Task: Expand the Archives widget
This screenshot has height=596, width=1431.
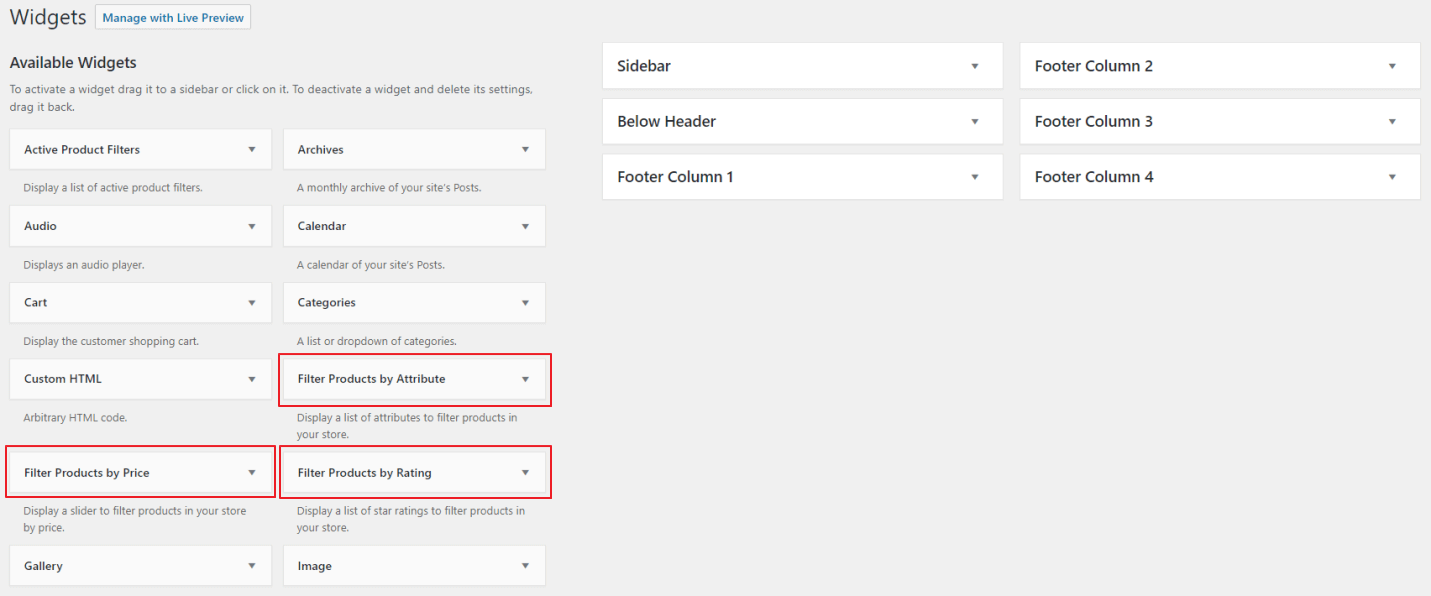Action: tap(413, 148)
